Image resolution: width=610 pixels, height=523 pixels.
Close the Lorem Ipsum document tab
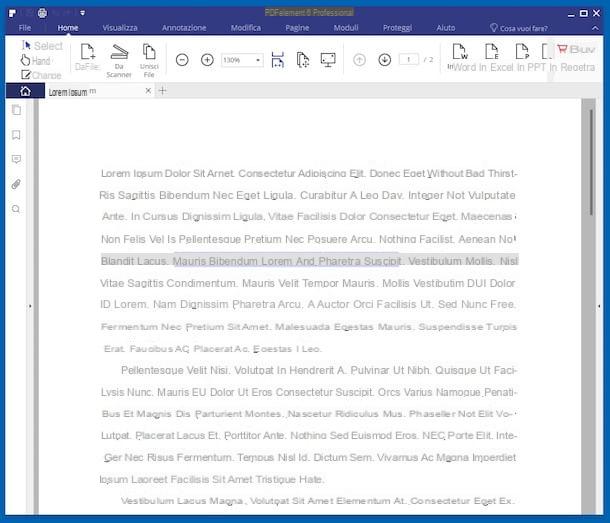(x=148, y=91)
